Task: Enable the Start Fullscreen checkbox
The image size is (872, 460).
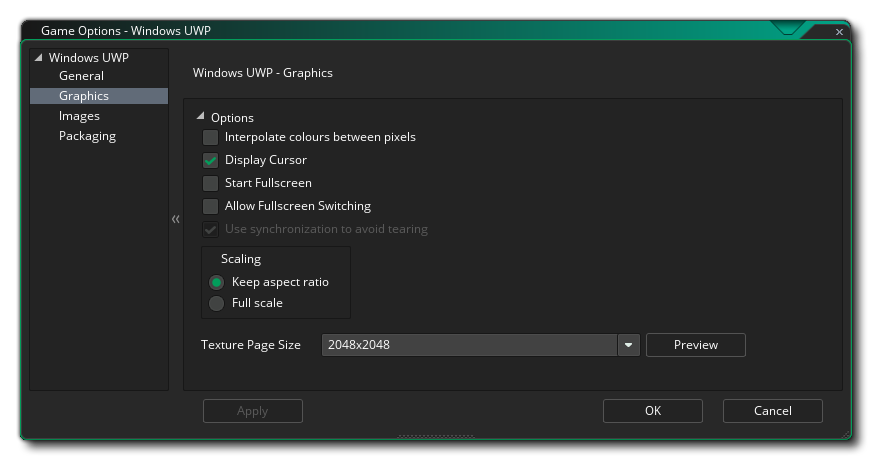Action: (x=210, y=183)
